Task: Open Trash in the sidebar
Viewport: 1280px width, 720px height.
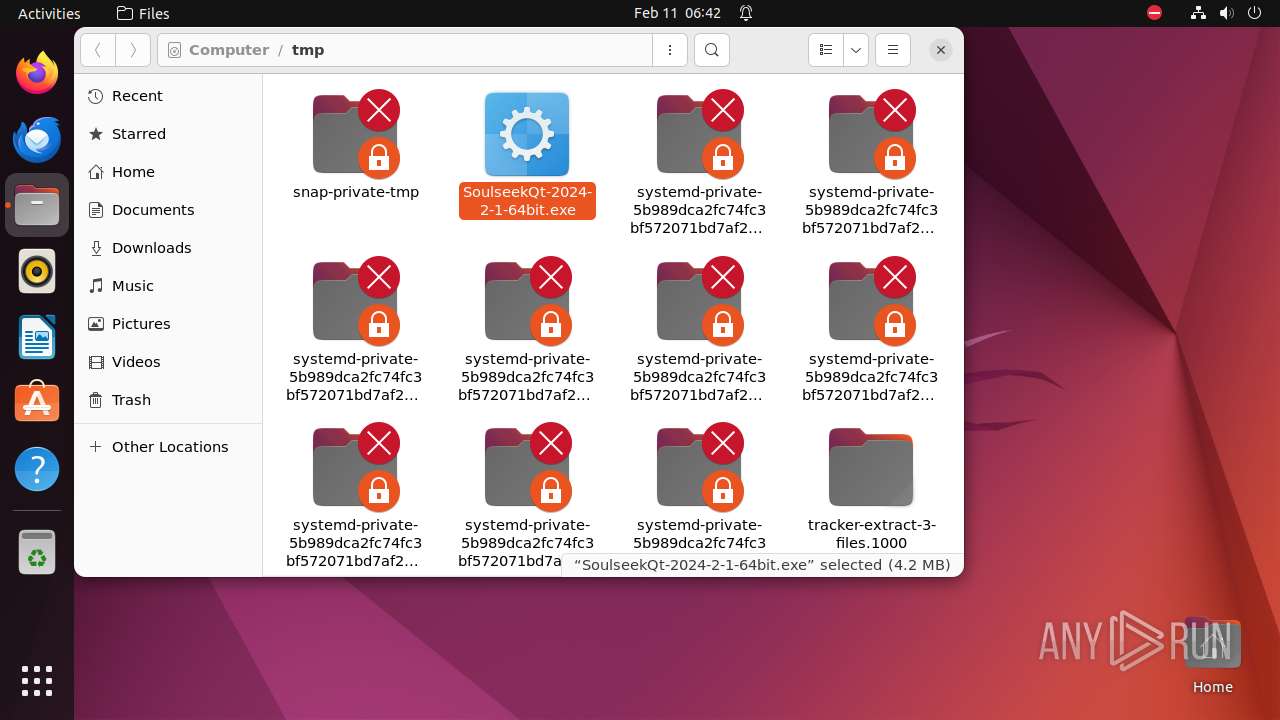Action: tap(168, 400)
